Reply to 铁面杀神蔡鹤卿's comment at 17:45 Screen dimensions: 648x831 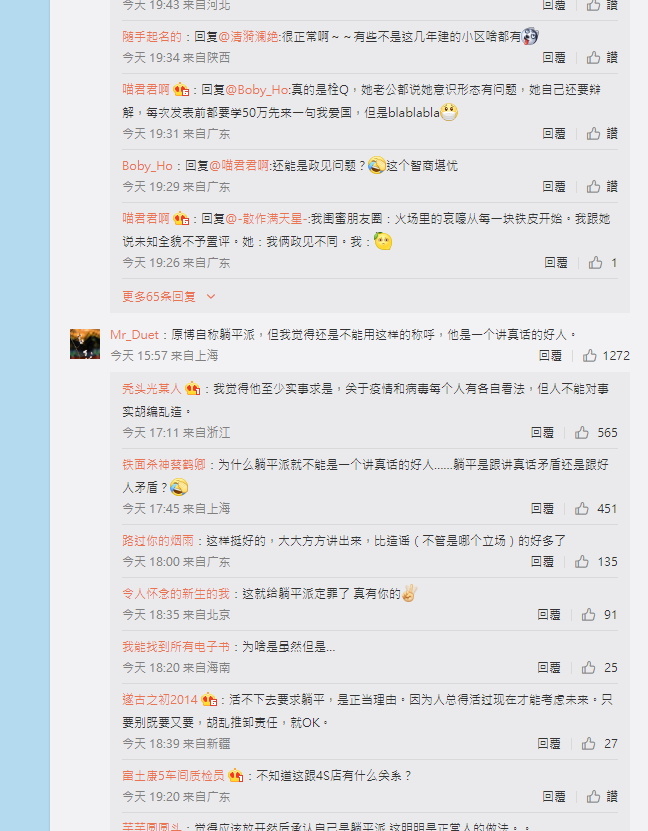click(x=542, y=508)
